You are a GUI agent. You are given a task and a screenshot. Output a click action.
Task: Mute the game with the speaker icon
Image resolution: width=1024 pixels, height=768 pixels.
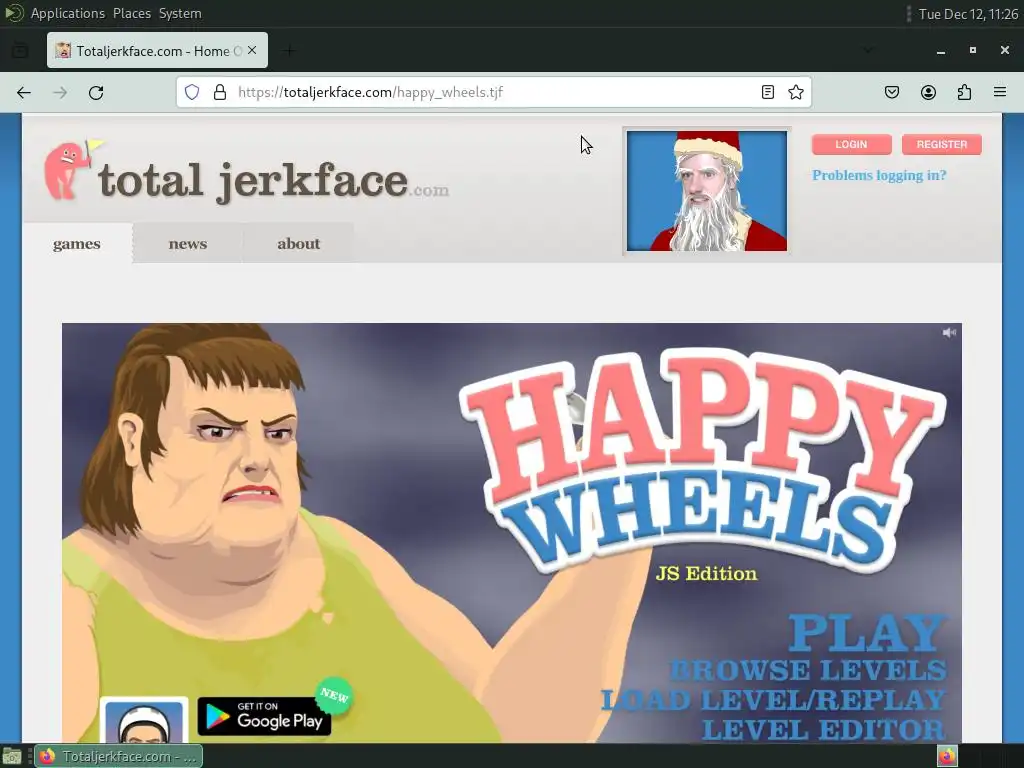(x=949, y=332)
